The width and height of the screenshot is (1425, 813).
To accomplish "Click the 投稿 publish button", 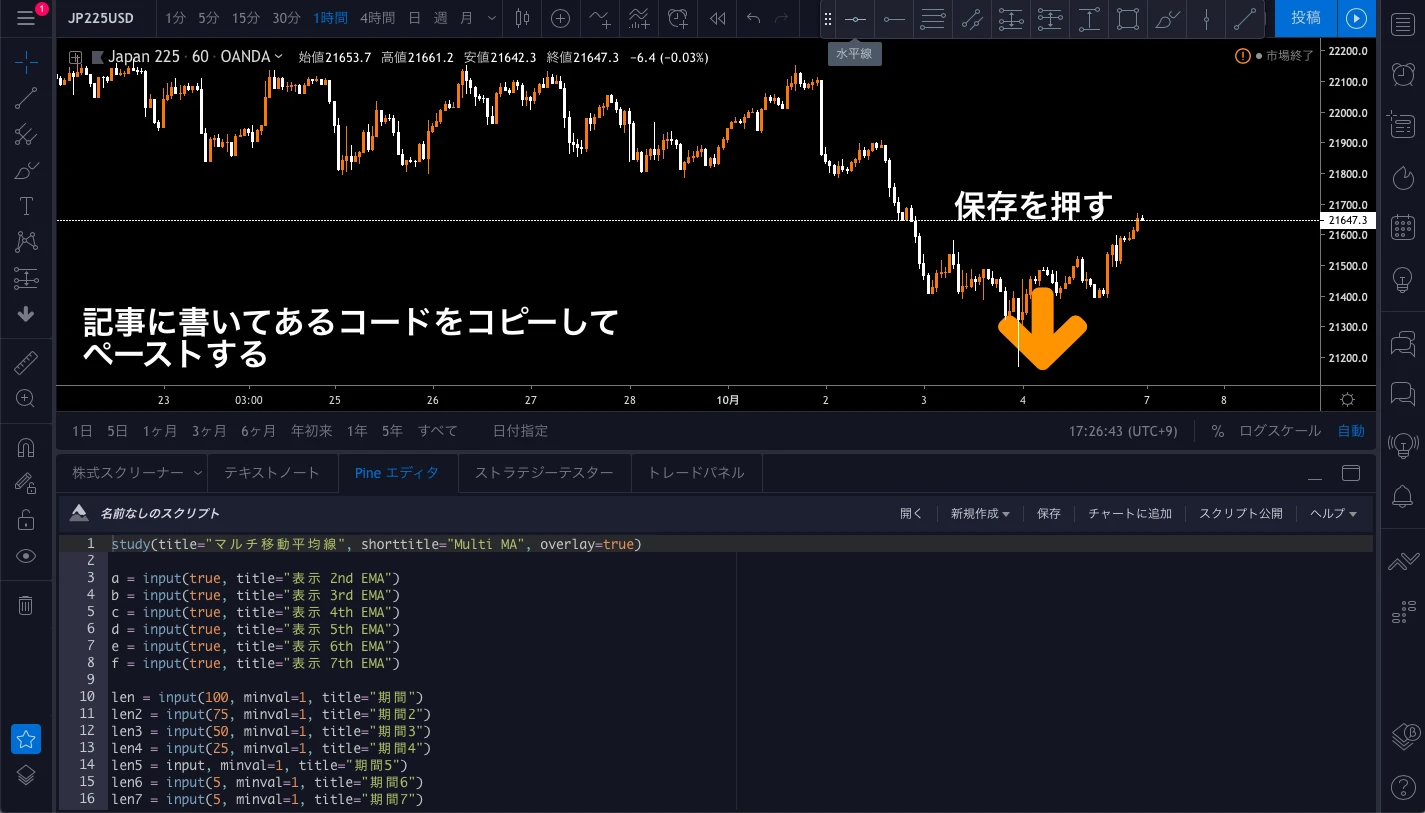I will click(x=1305, y=18).
